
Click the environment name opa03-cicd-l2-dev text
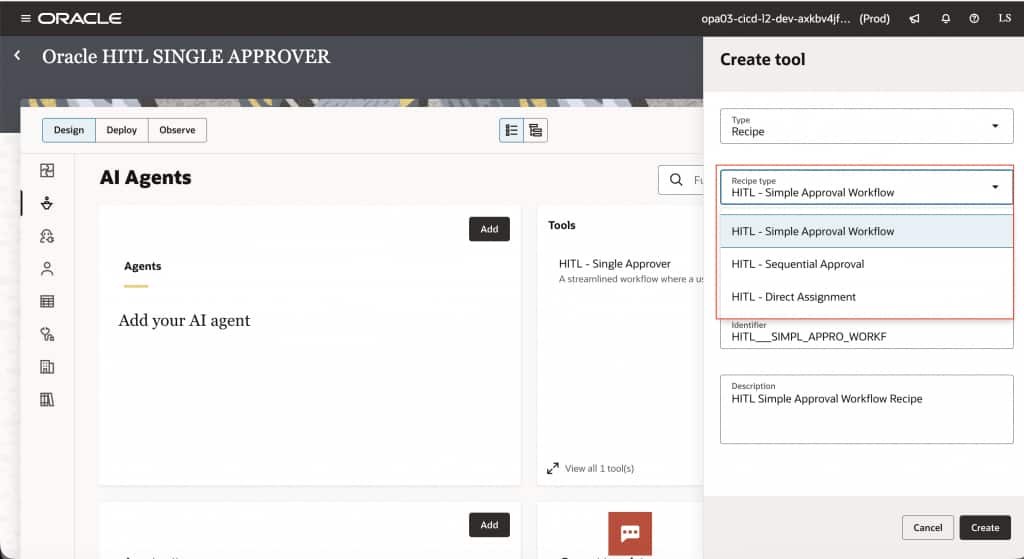click(776, 18)
